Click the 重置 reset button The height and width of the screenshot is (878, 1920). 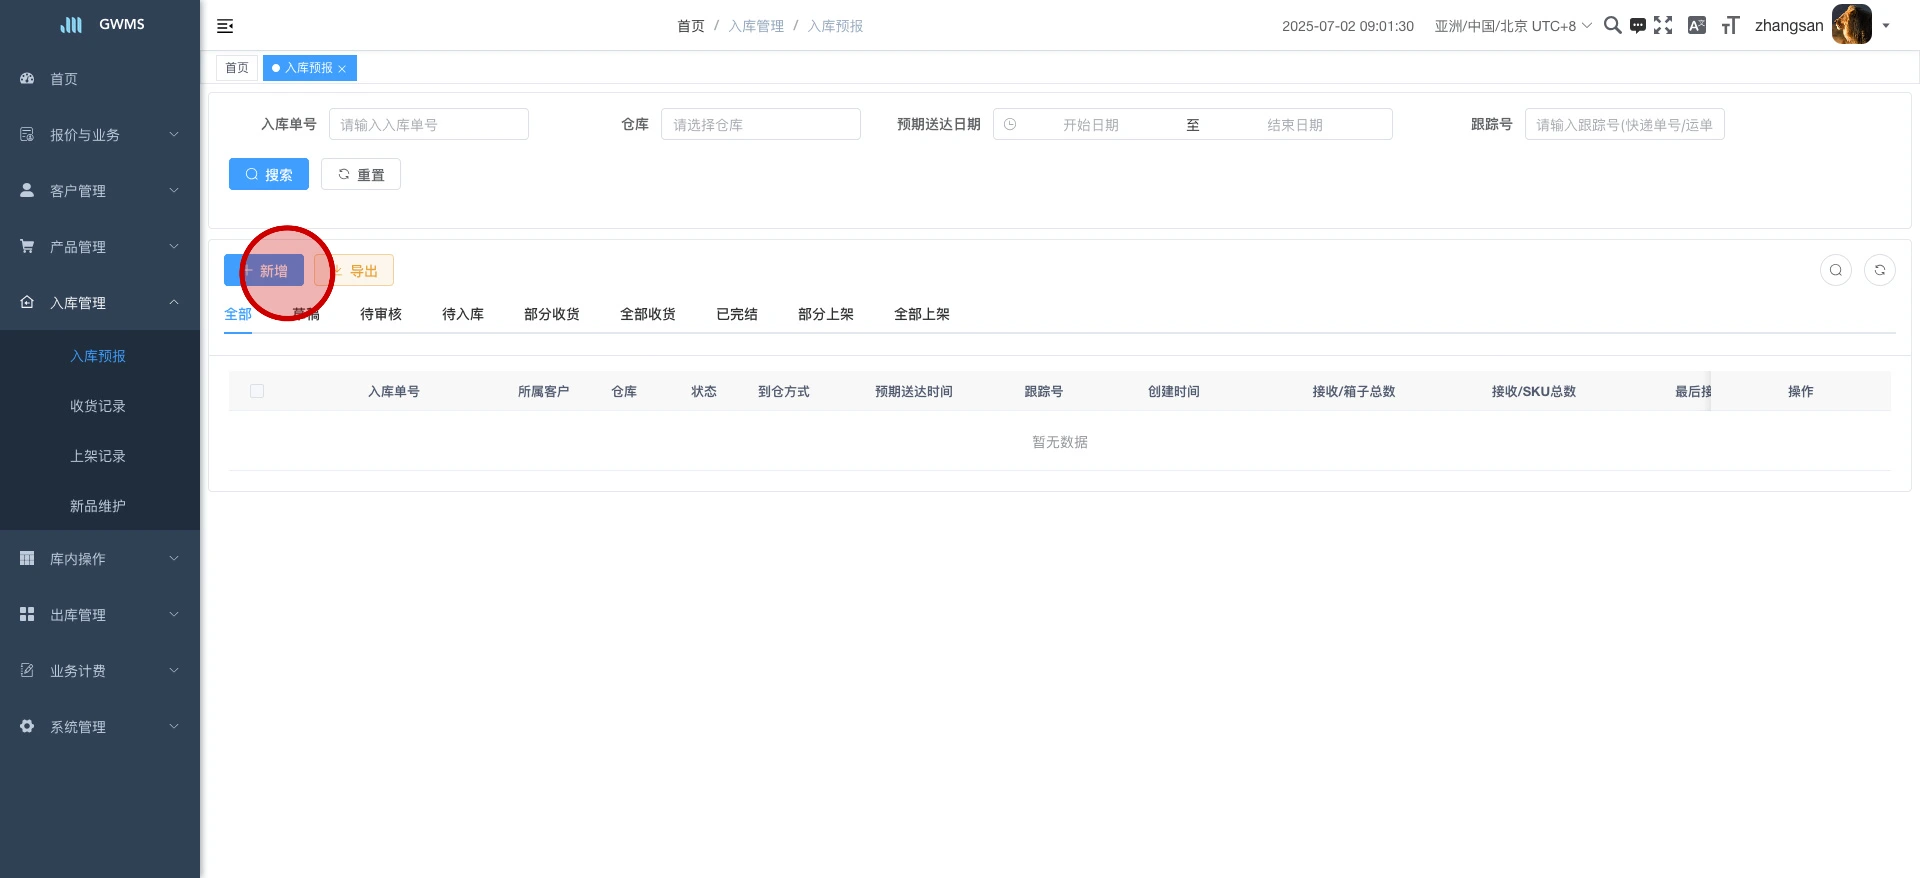coord(361,174)
